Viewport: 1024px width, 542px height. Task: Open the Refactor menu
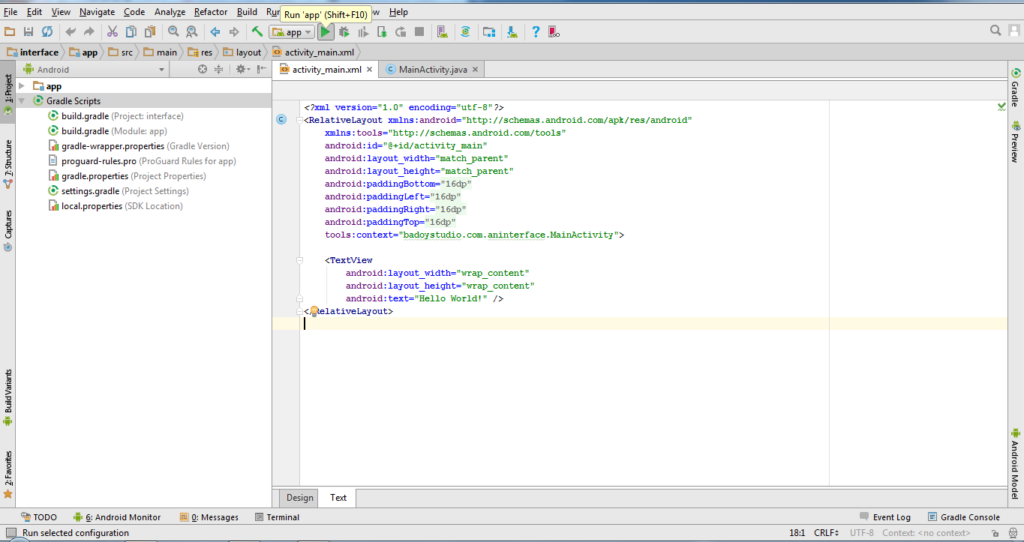pyautogui.click(x=210, y=12)
